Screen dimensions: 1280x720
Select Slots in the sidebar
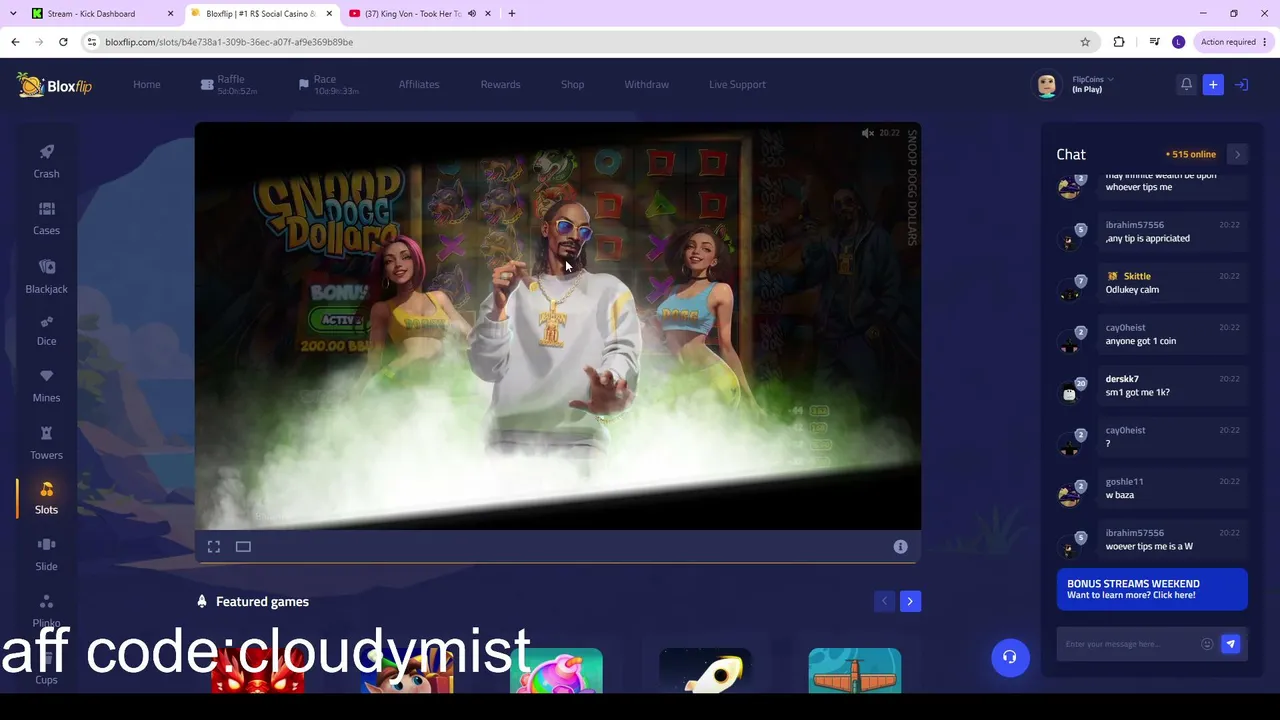pos(46,498)
